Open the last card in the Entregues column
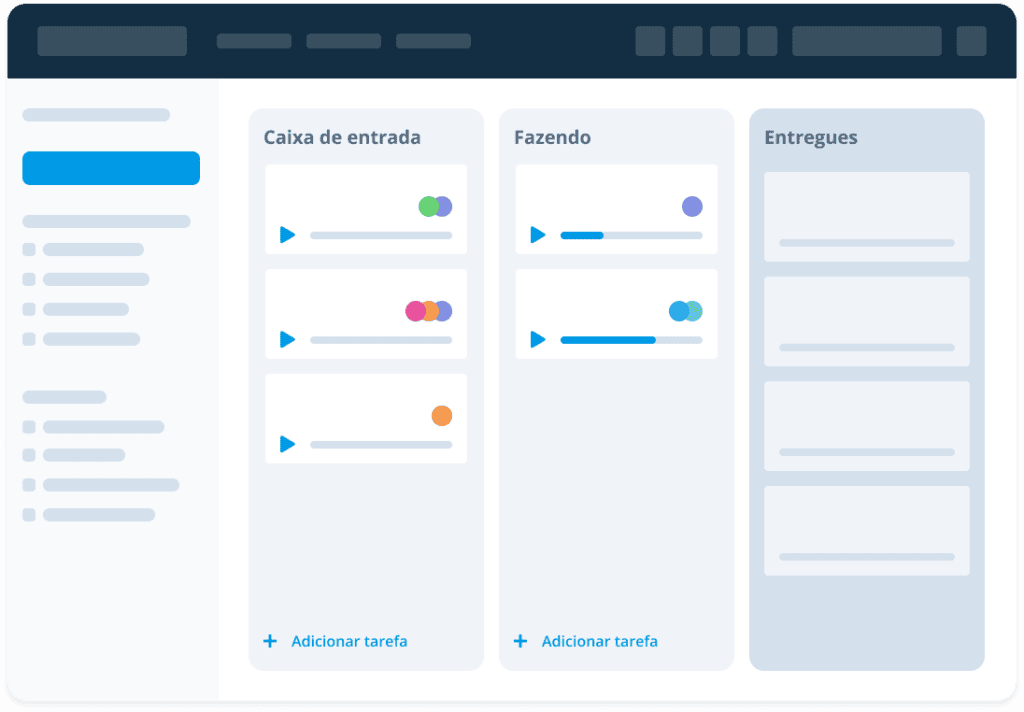 [867, 530]
